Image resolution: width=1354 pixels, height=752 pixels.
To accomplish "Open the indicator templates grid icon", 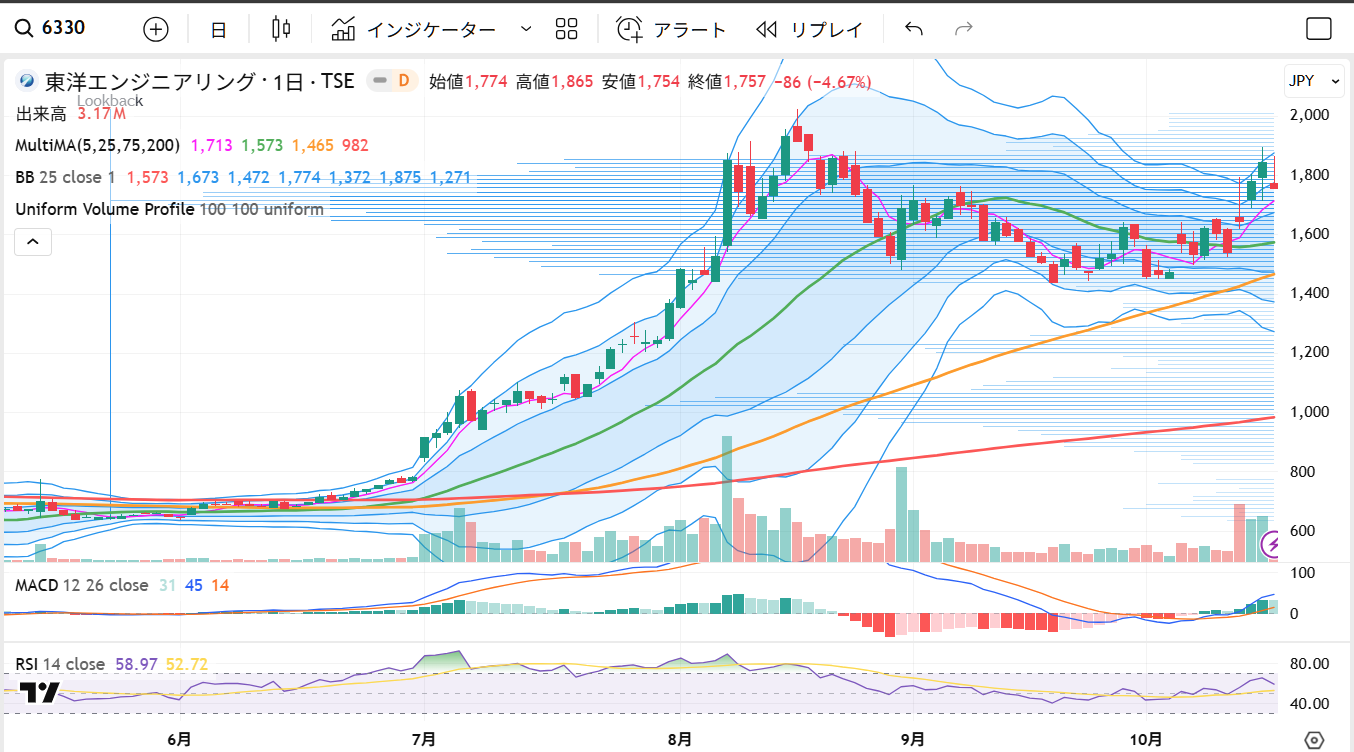I will (567, 29).
